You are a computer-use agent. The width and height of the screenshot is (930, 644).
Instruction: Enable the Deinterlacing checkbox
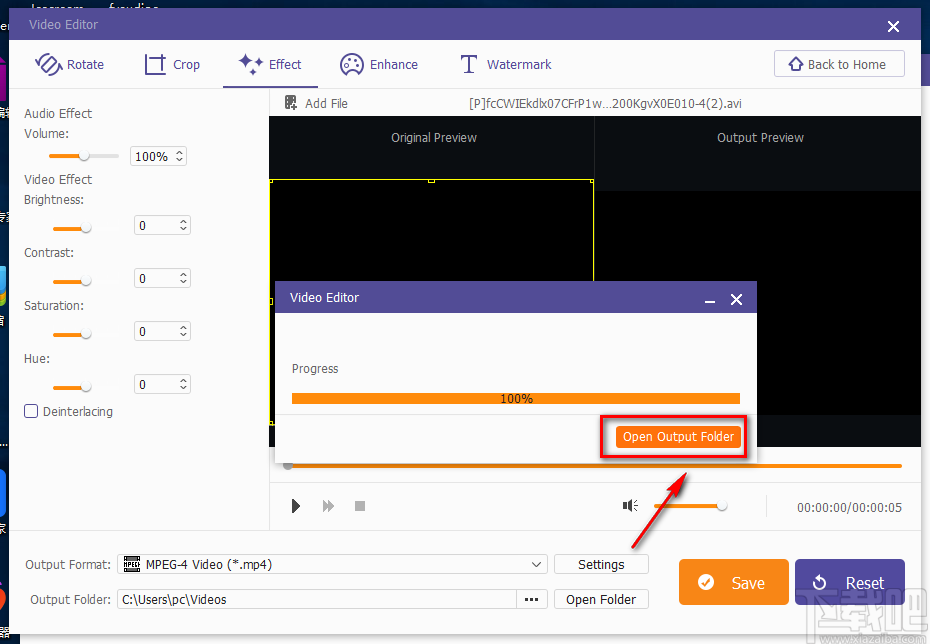click(31, 411)
